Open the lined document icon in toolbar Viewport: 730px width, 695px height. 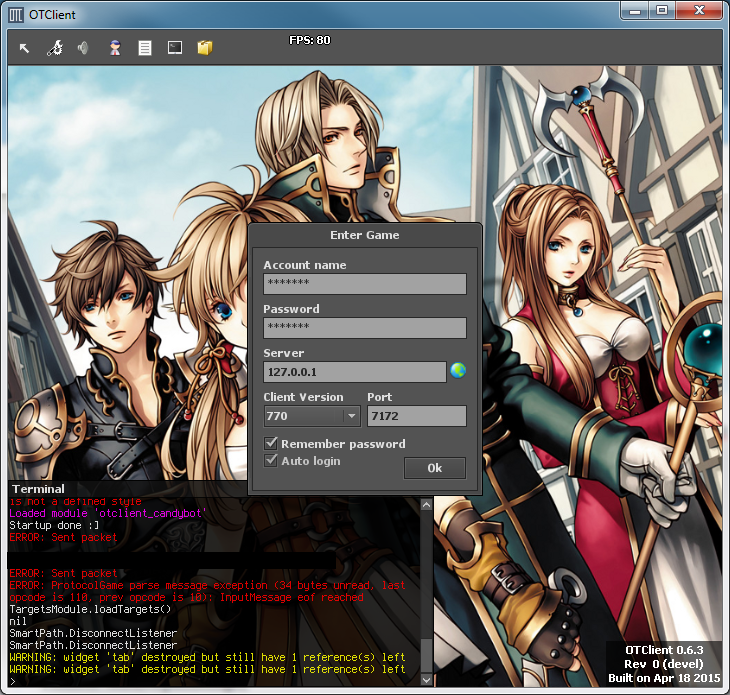point(145,47)
